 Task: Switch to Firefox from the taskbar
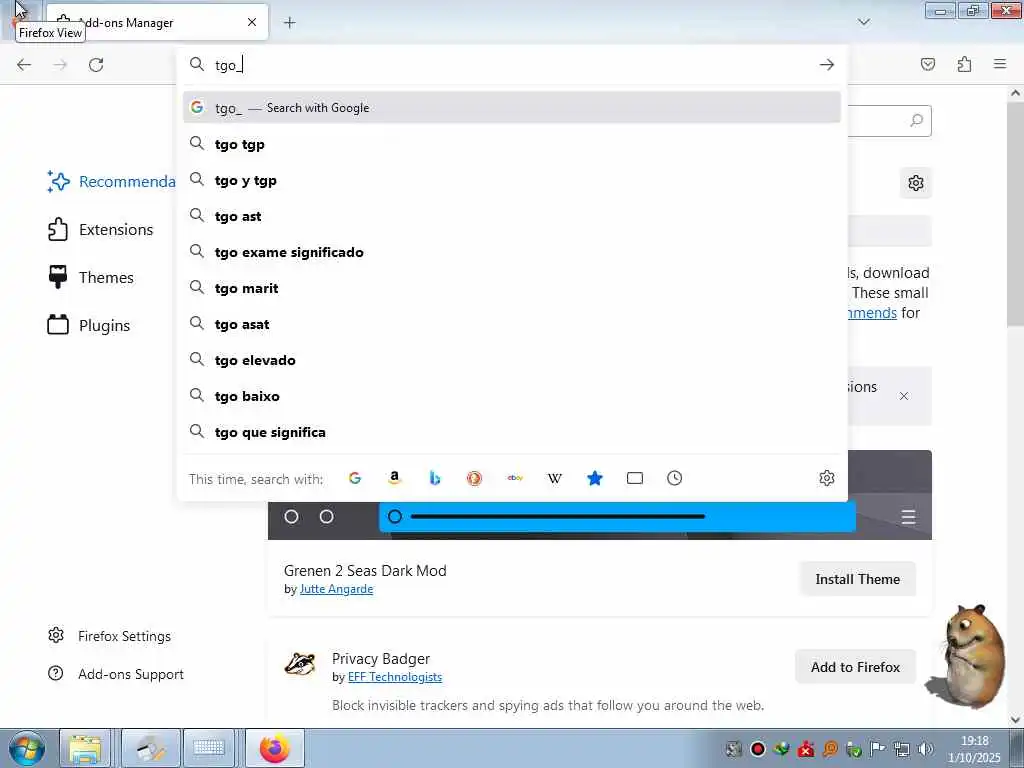(274, 748)
